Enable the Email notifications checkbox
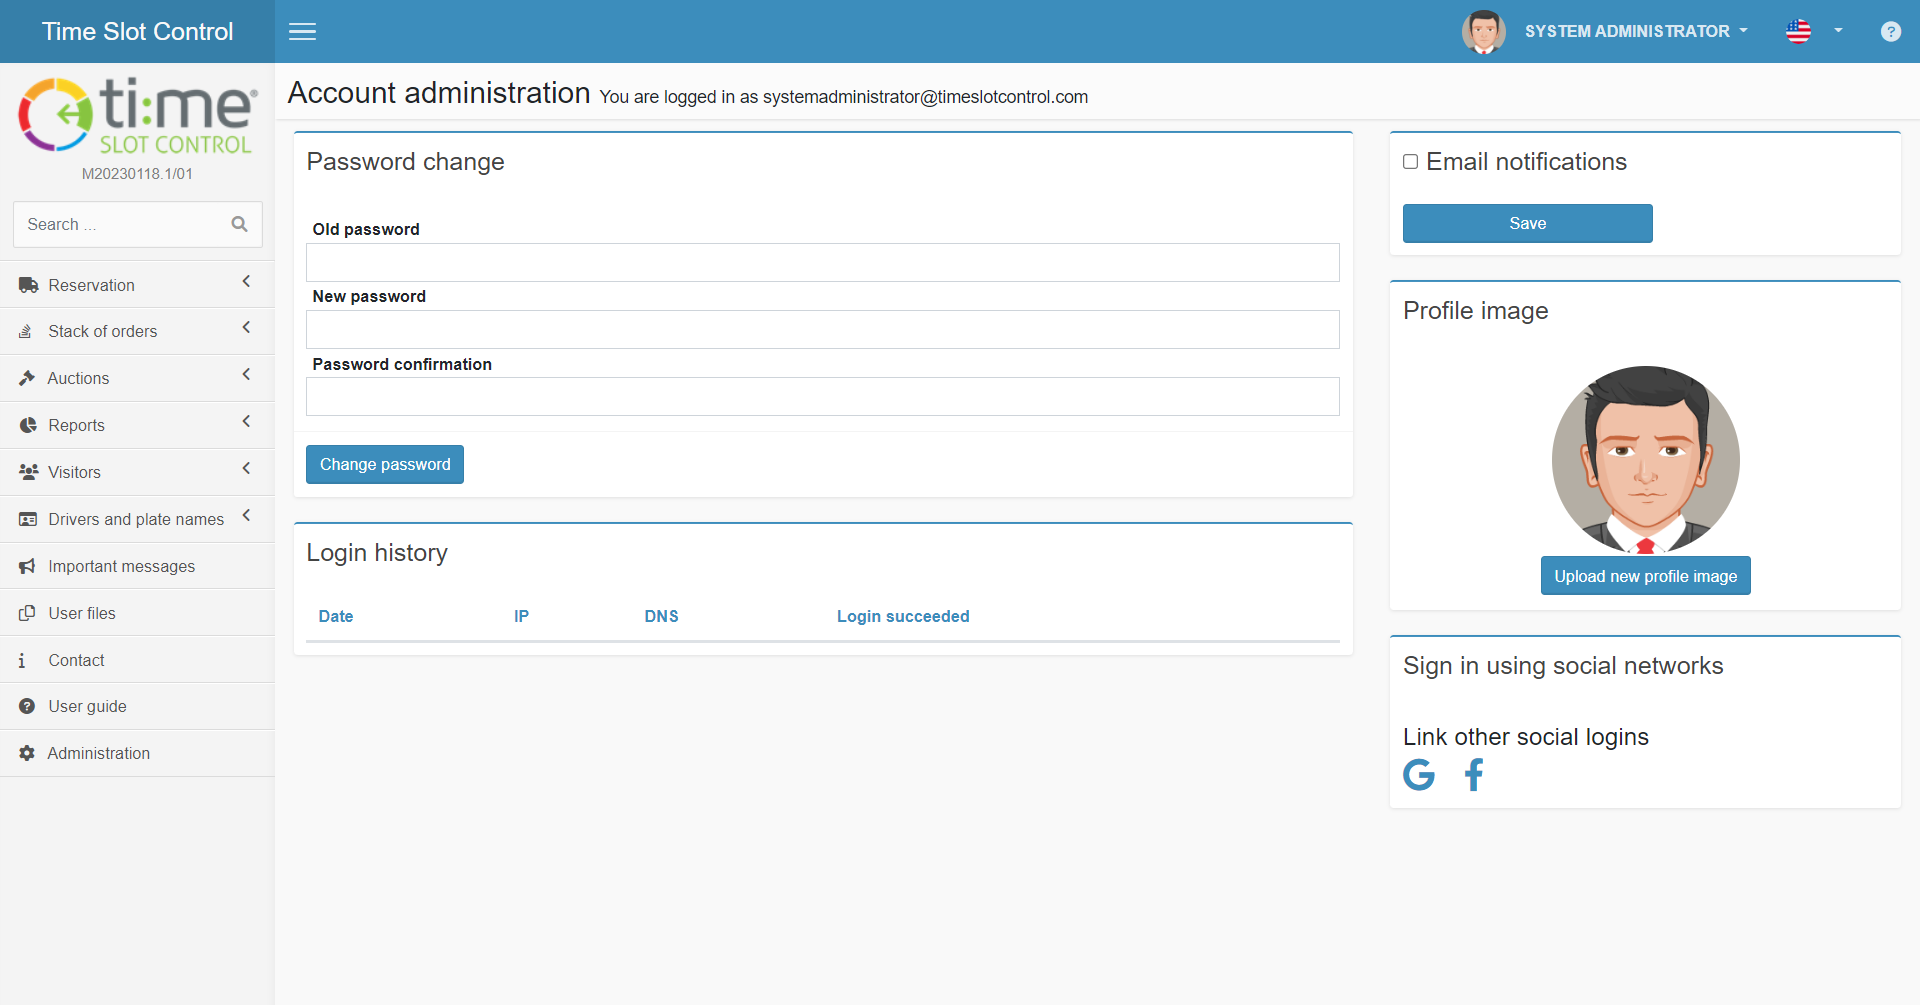Image resolution: width=1920 pixels, height=1005 pixels. [1410, 161]
